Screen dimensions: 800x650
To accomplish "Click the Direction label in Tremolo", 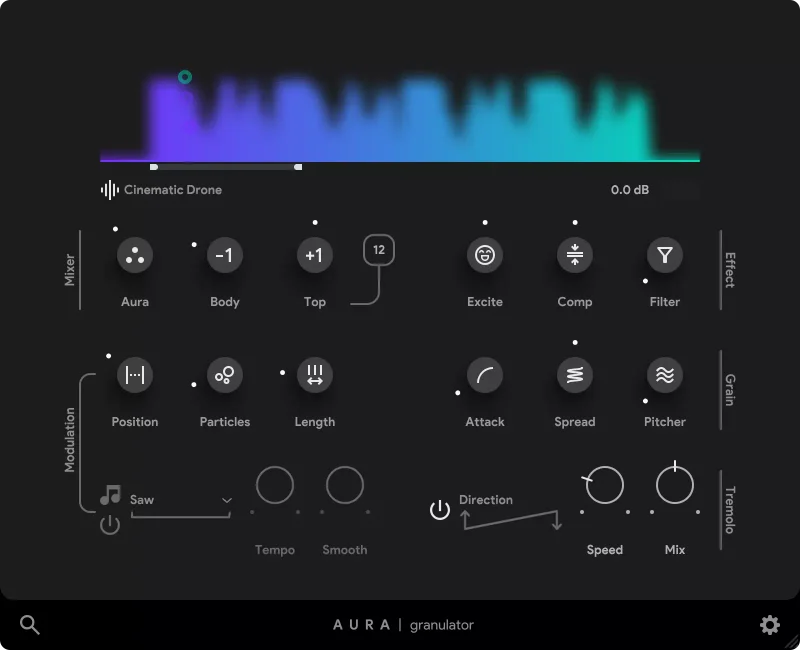I will coord(486,499).
